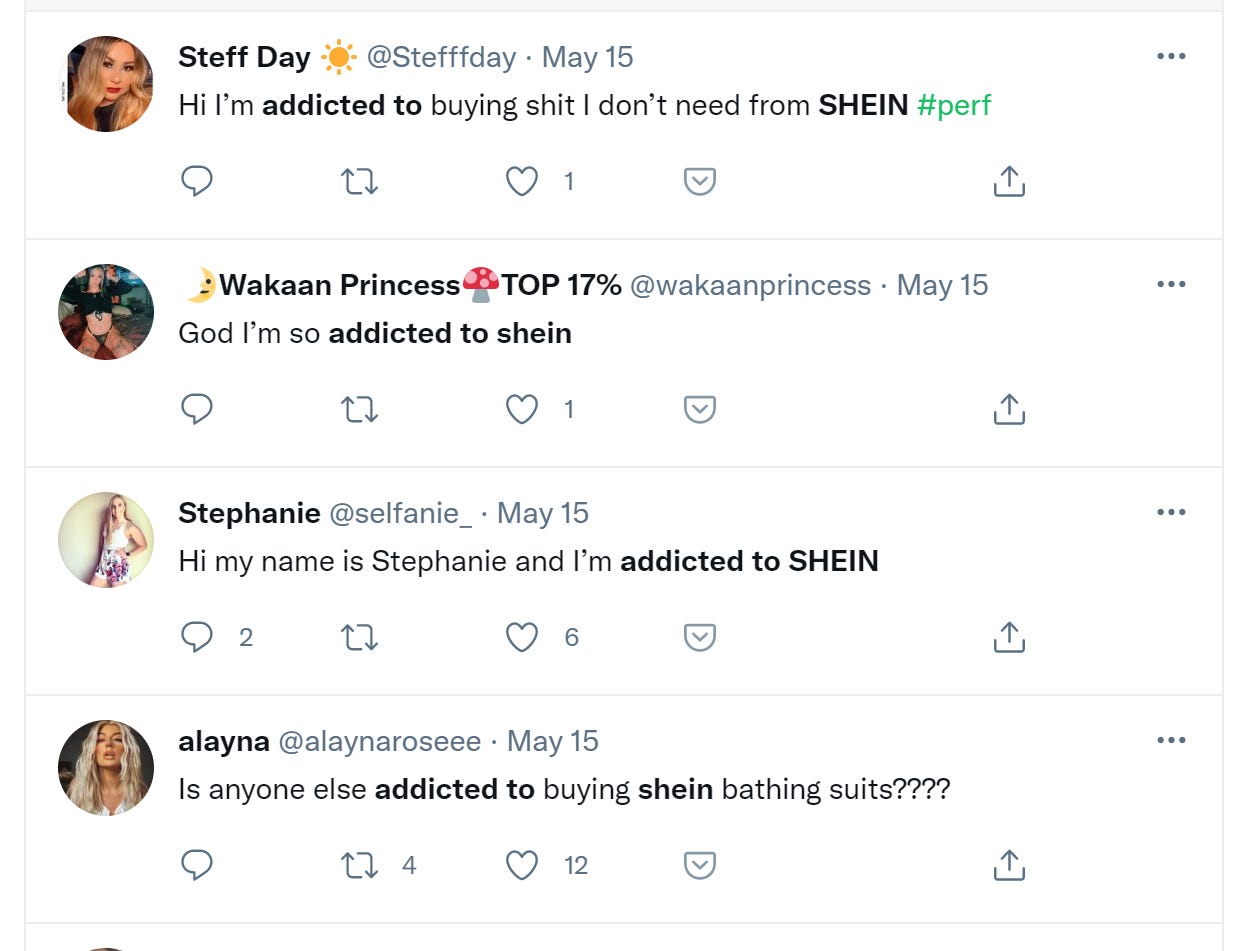Like alayna's tweet
This screenshot has width=1251, height=951.
click(521, 865)
